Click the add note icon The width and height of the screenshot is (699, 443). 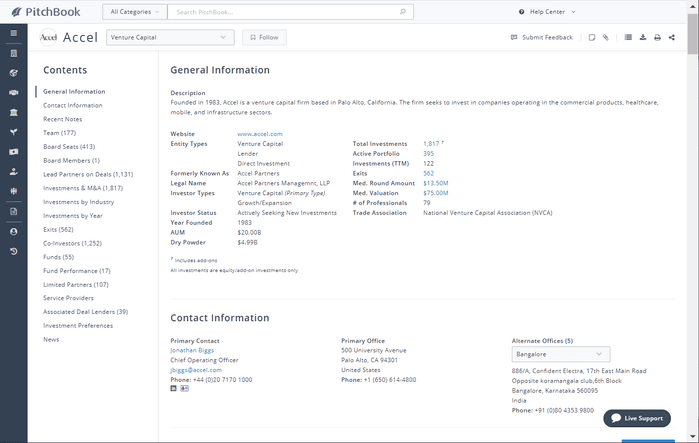click(x=592, y=37)
